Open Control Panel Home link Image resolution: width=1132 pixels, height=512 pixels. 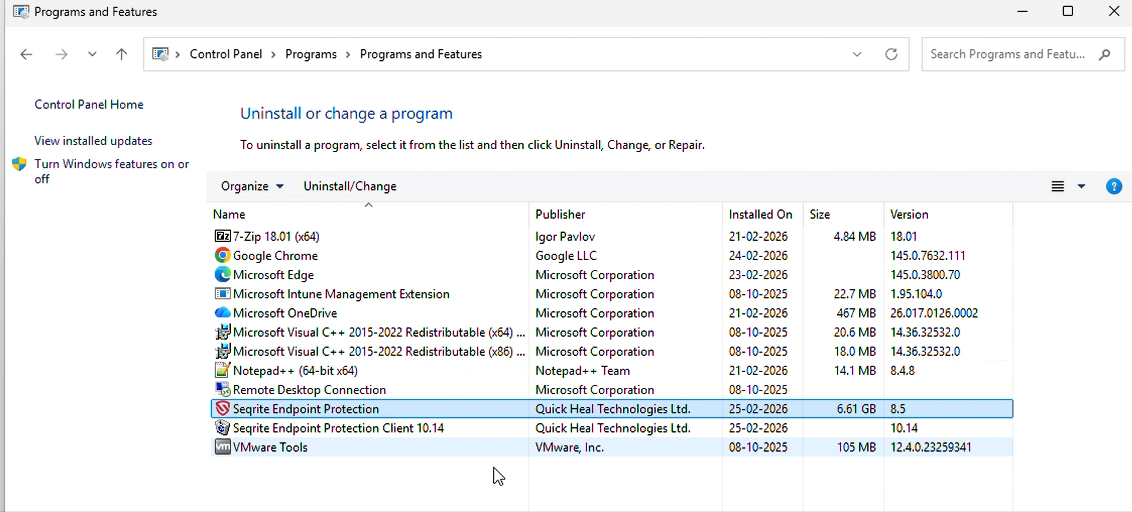89,105
